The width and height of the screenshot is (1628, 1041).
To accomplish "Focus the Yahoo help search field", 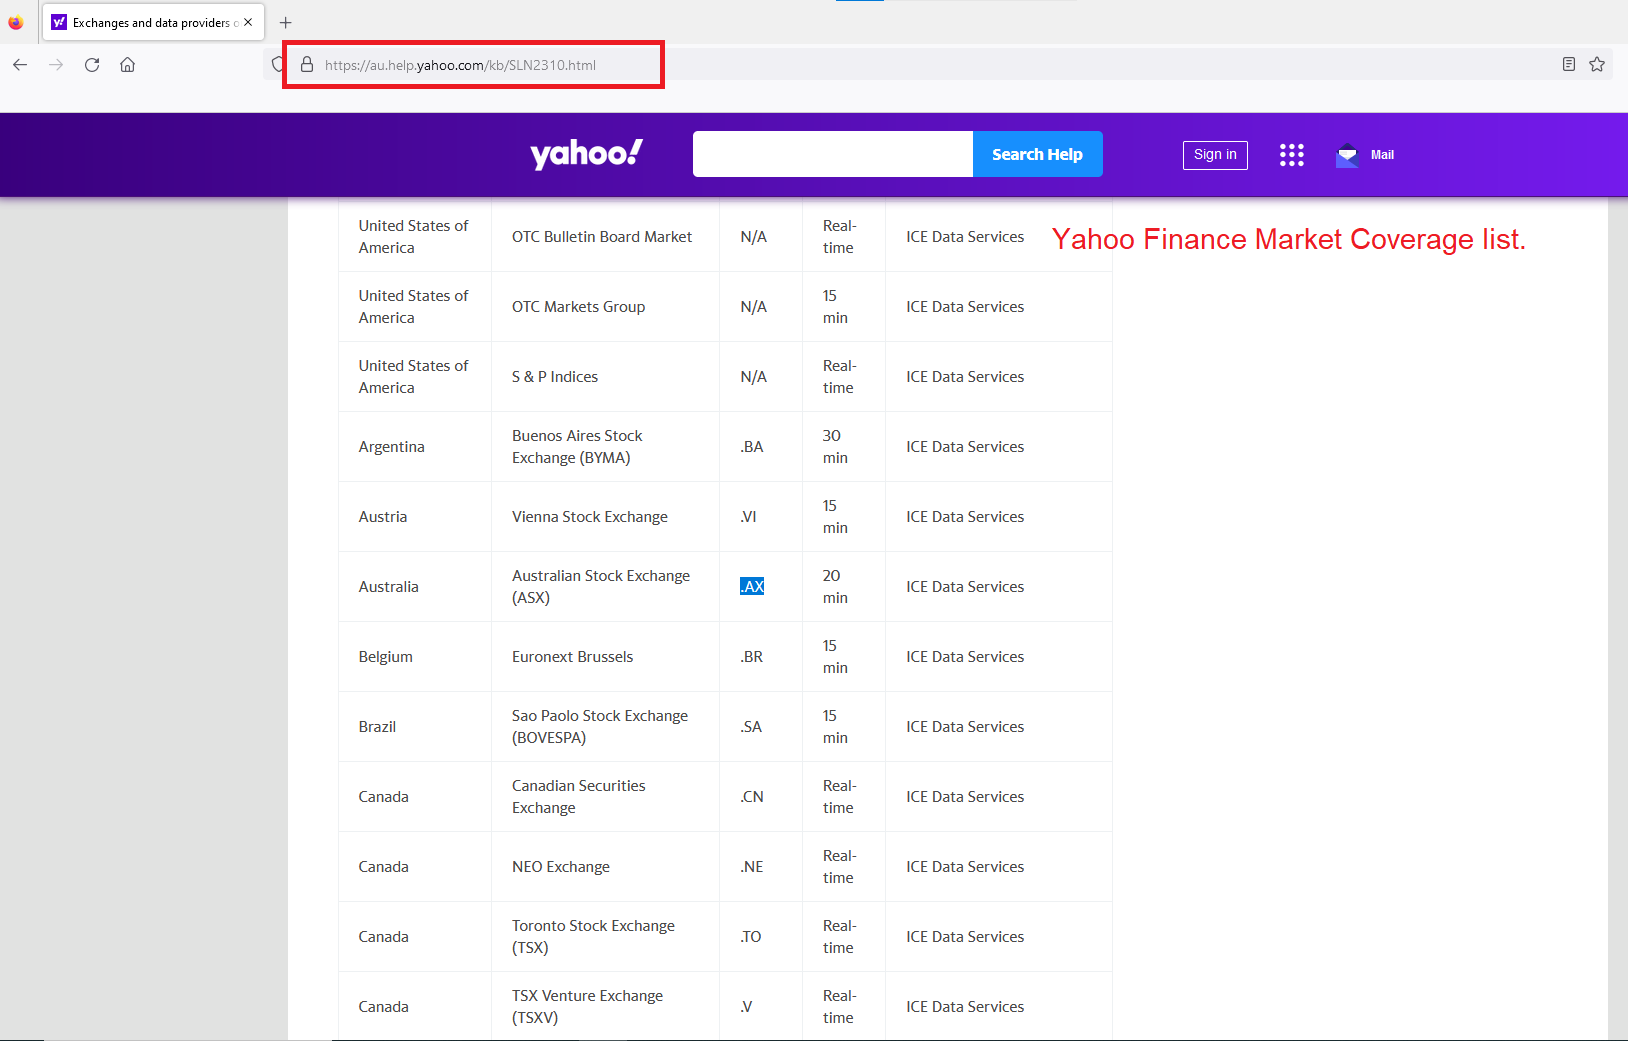I will [x=833, y=154].
